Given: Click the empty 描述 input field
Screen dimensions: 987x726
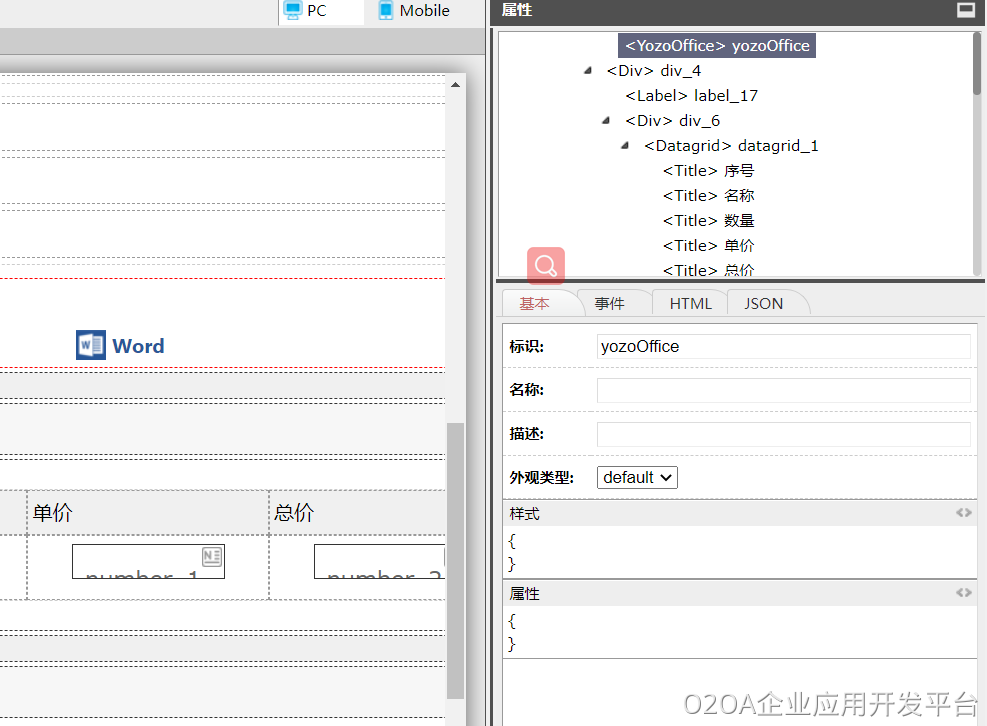Looking at the screenshot, I should click(x=783, y=434).
